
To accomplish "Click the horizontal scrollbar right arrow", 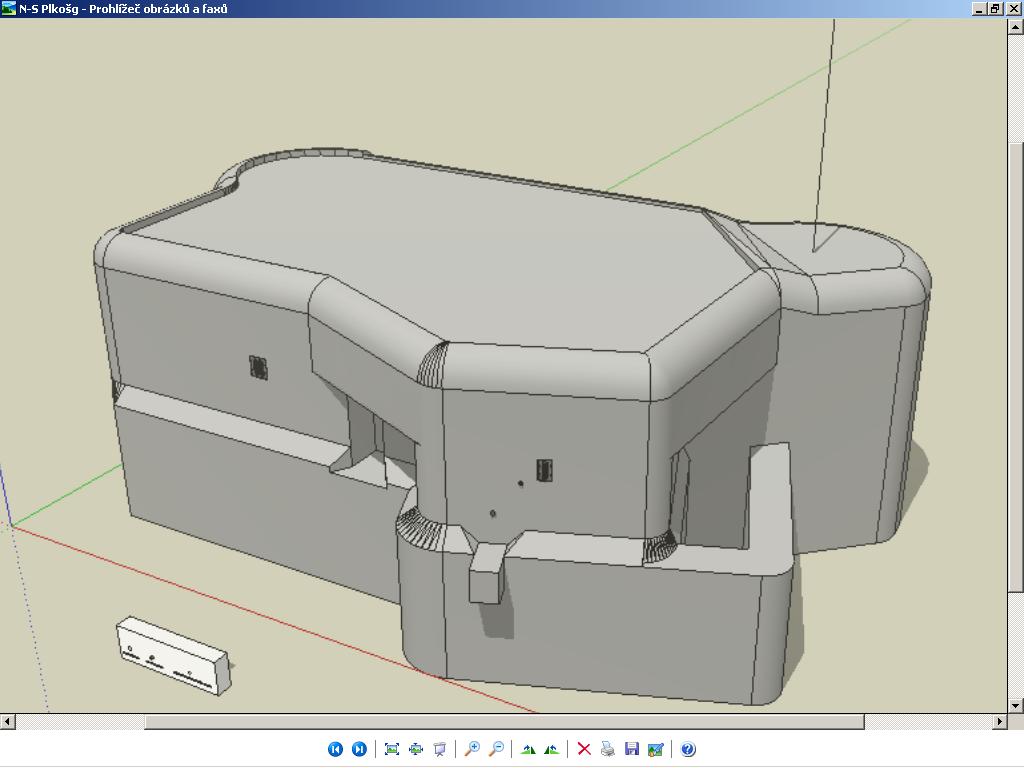I will tap(1000, 721).
